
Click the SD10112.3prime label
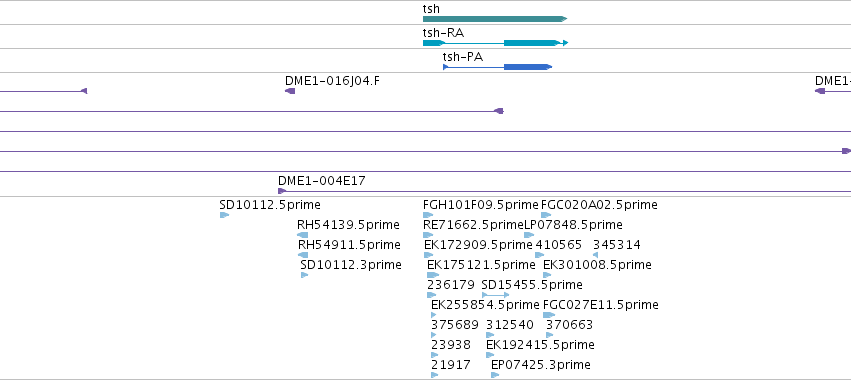coord(351,265)
